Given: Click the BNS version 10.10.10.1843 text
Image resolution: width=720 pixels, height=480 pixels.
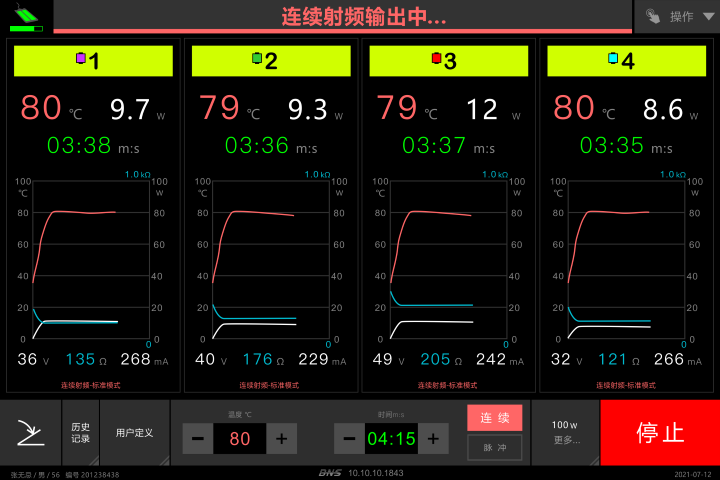Looking at the screenshot, I should pos(361,473).
